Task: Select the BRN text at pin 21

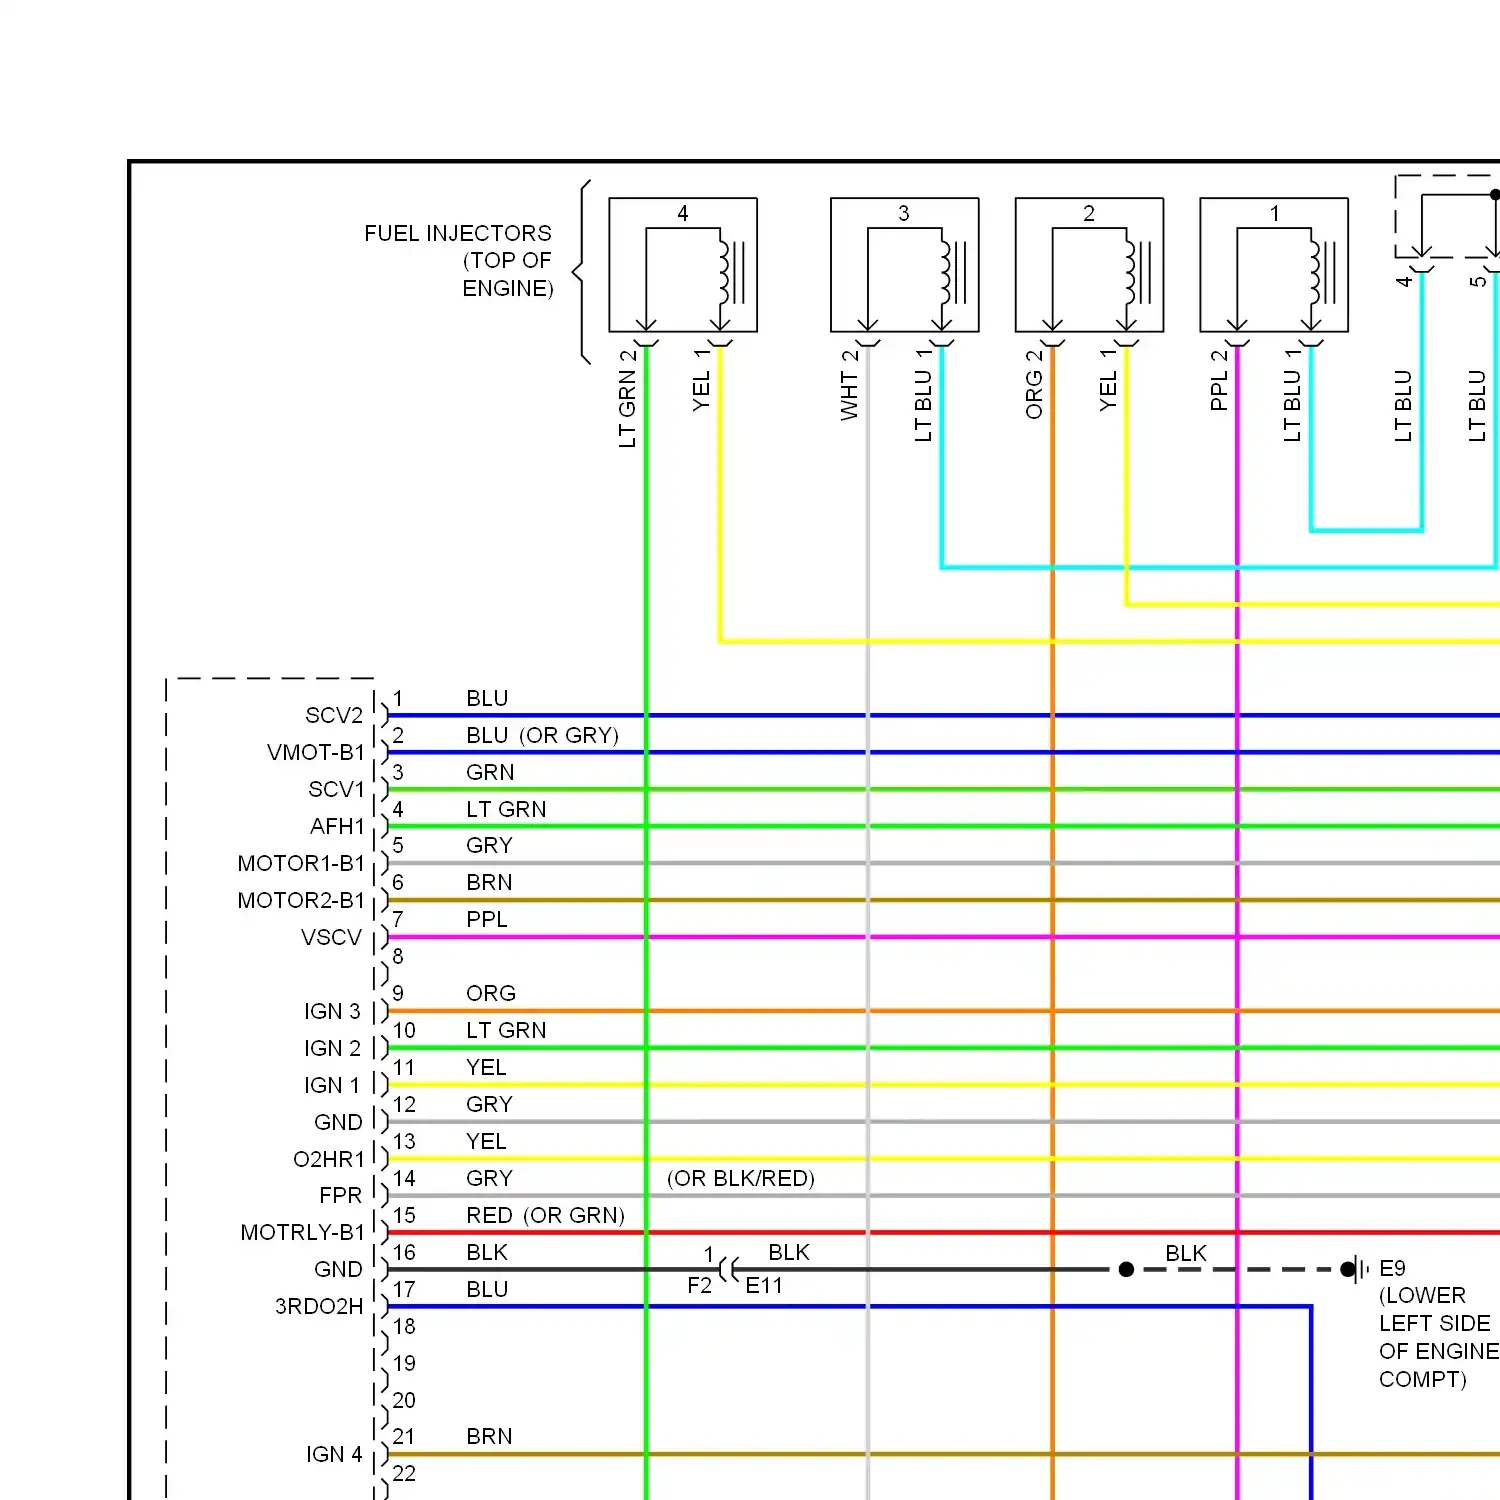Action: coord(489,1437)
